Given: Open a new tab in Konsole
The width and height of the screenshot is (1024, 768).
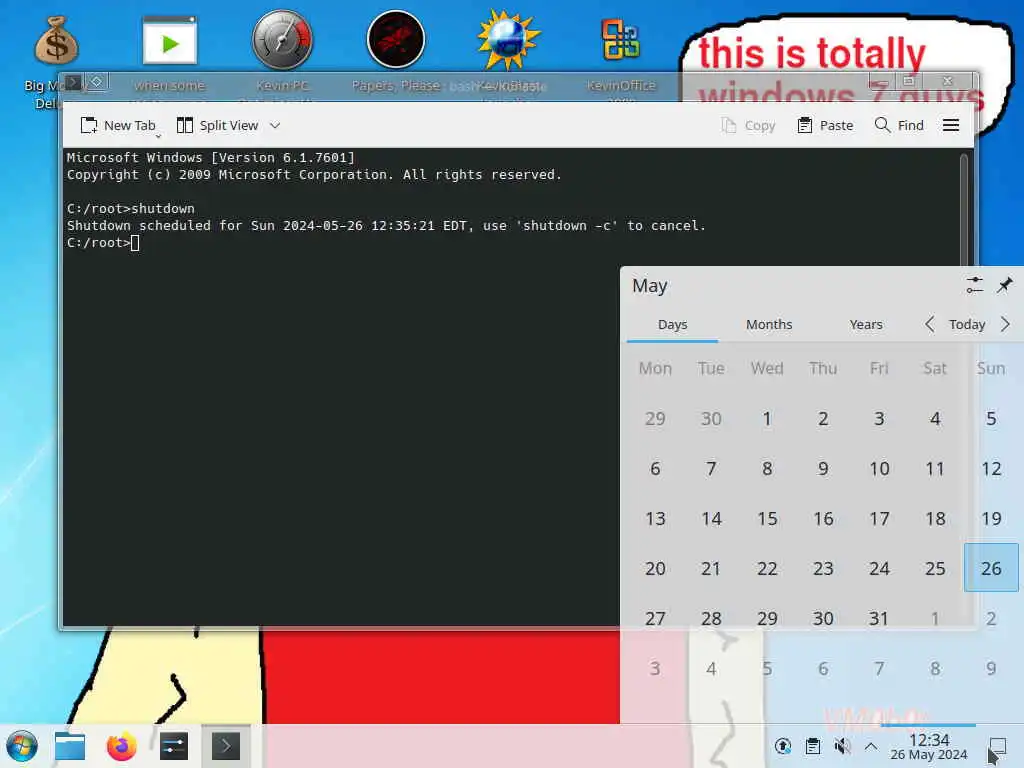Looking at the screenshot, I should (x=118, y=125).
